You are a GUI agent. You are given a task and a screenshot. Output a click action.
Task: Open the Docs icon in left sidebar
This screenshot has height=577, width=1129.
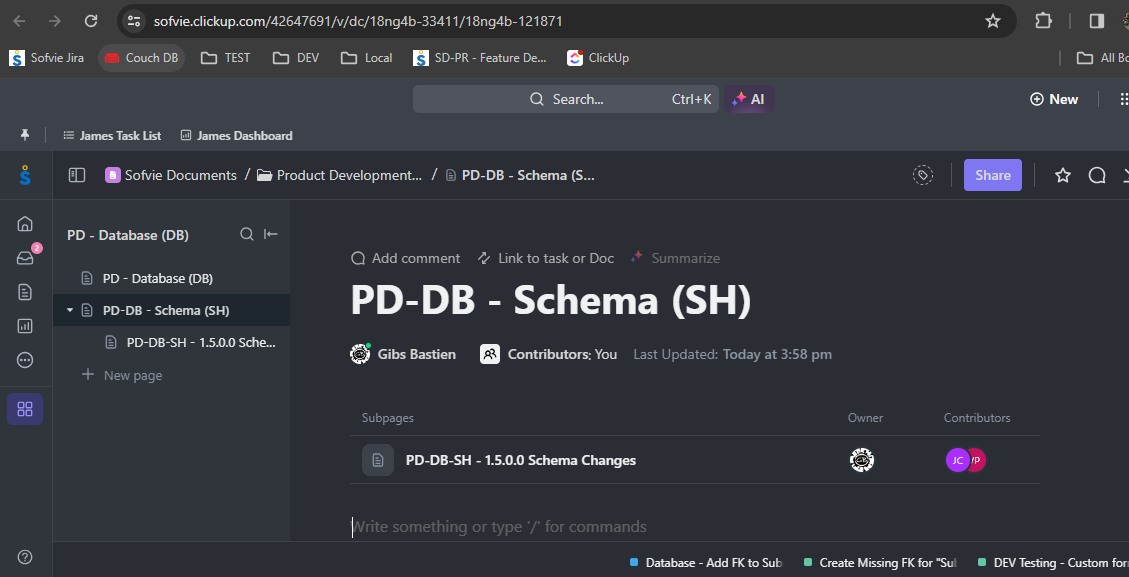[x=25, y=292]
